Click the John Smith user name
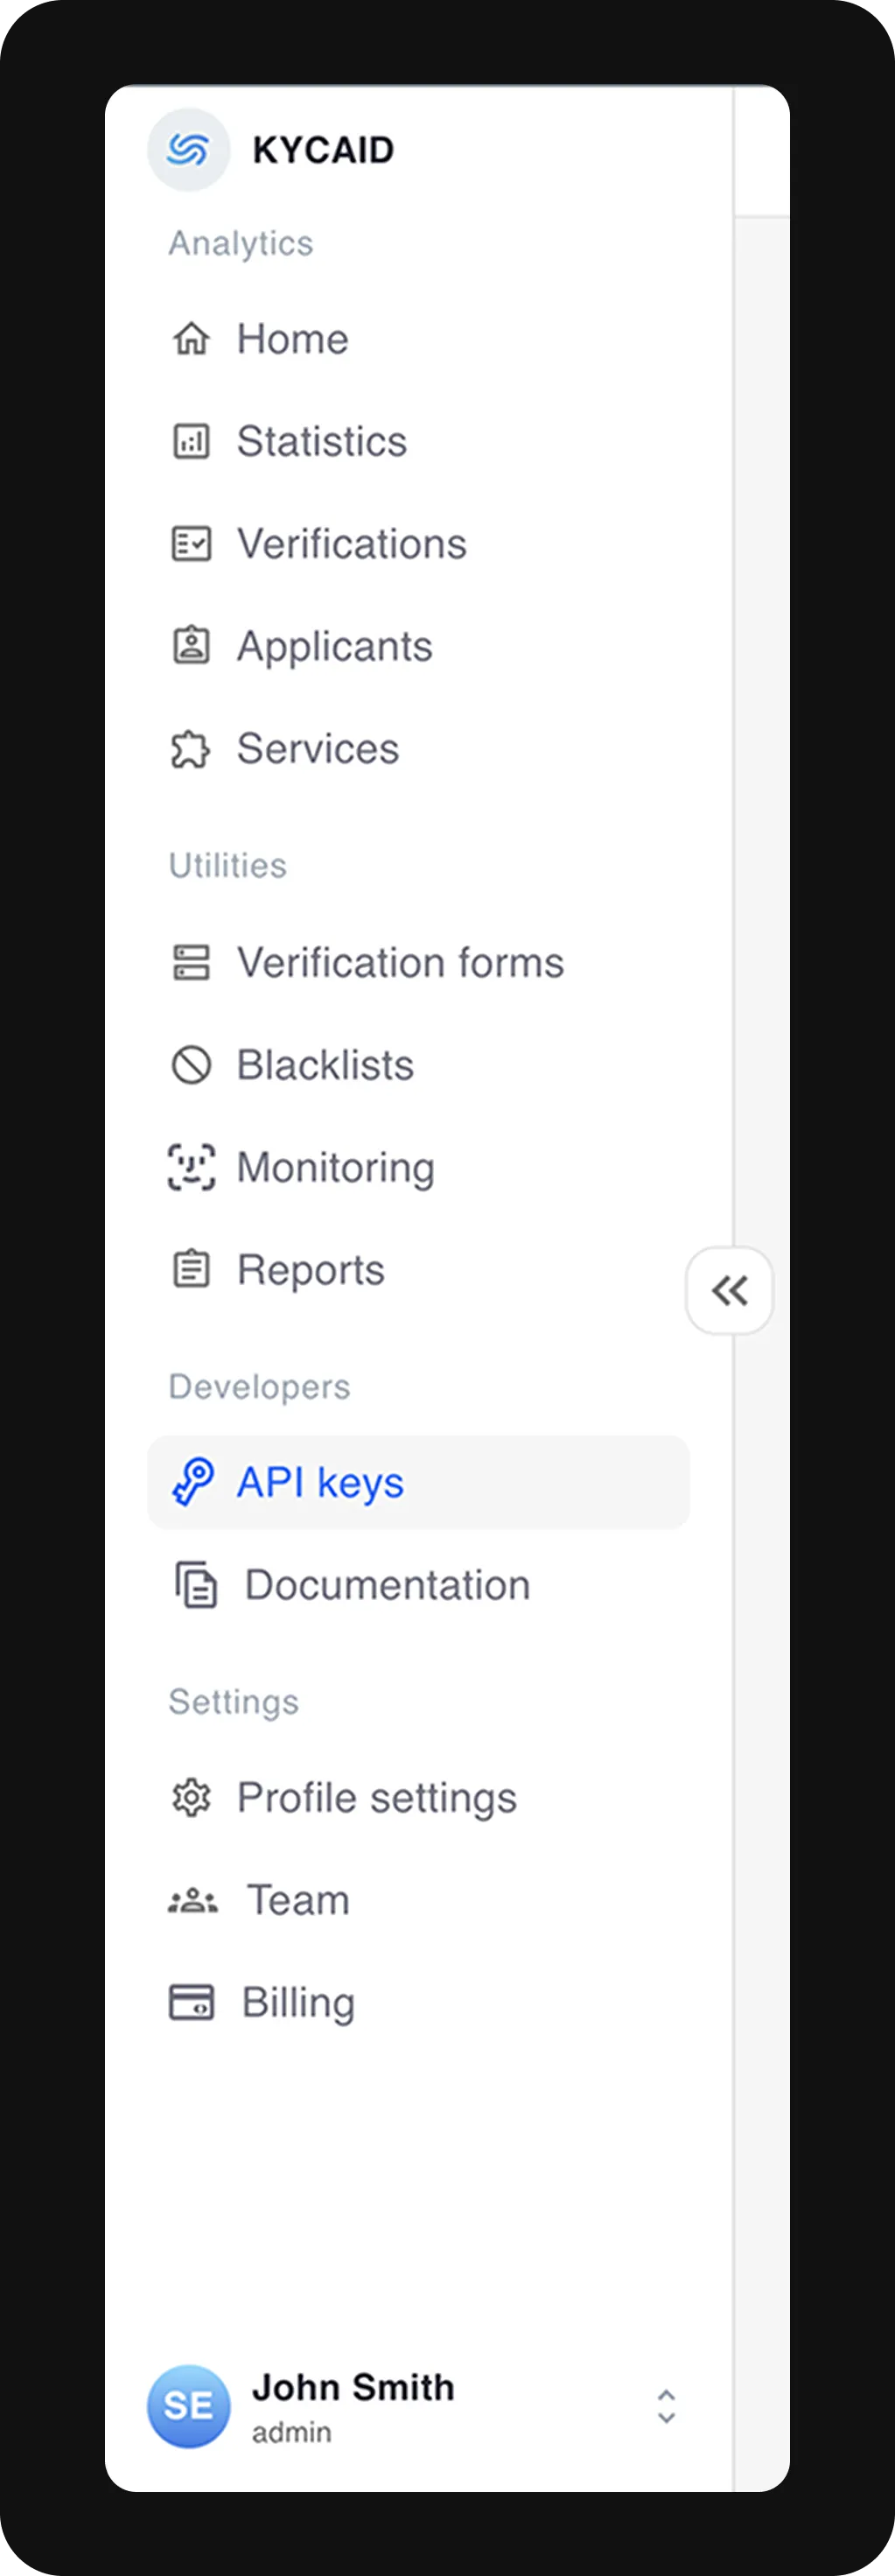Image resolution: width=895 pixels, height=2576 pixels. (353, 2387)
